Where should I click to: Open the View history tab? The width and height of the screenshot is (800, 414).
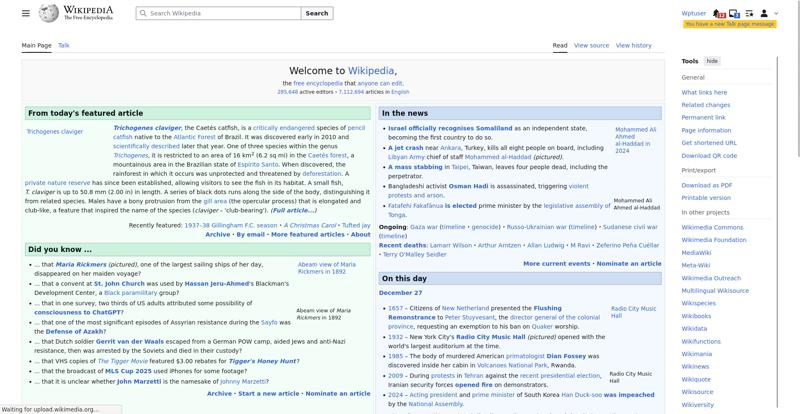click(x=633, y=45)
